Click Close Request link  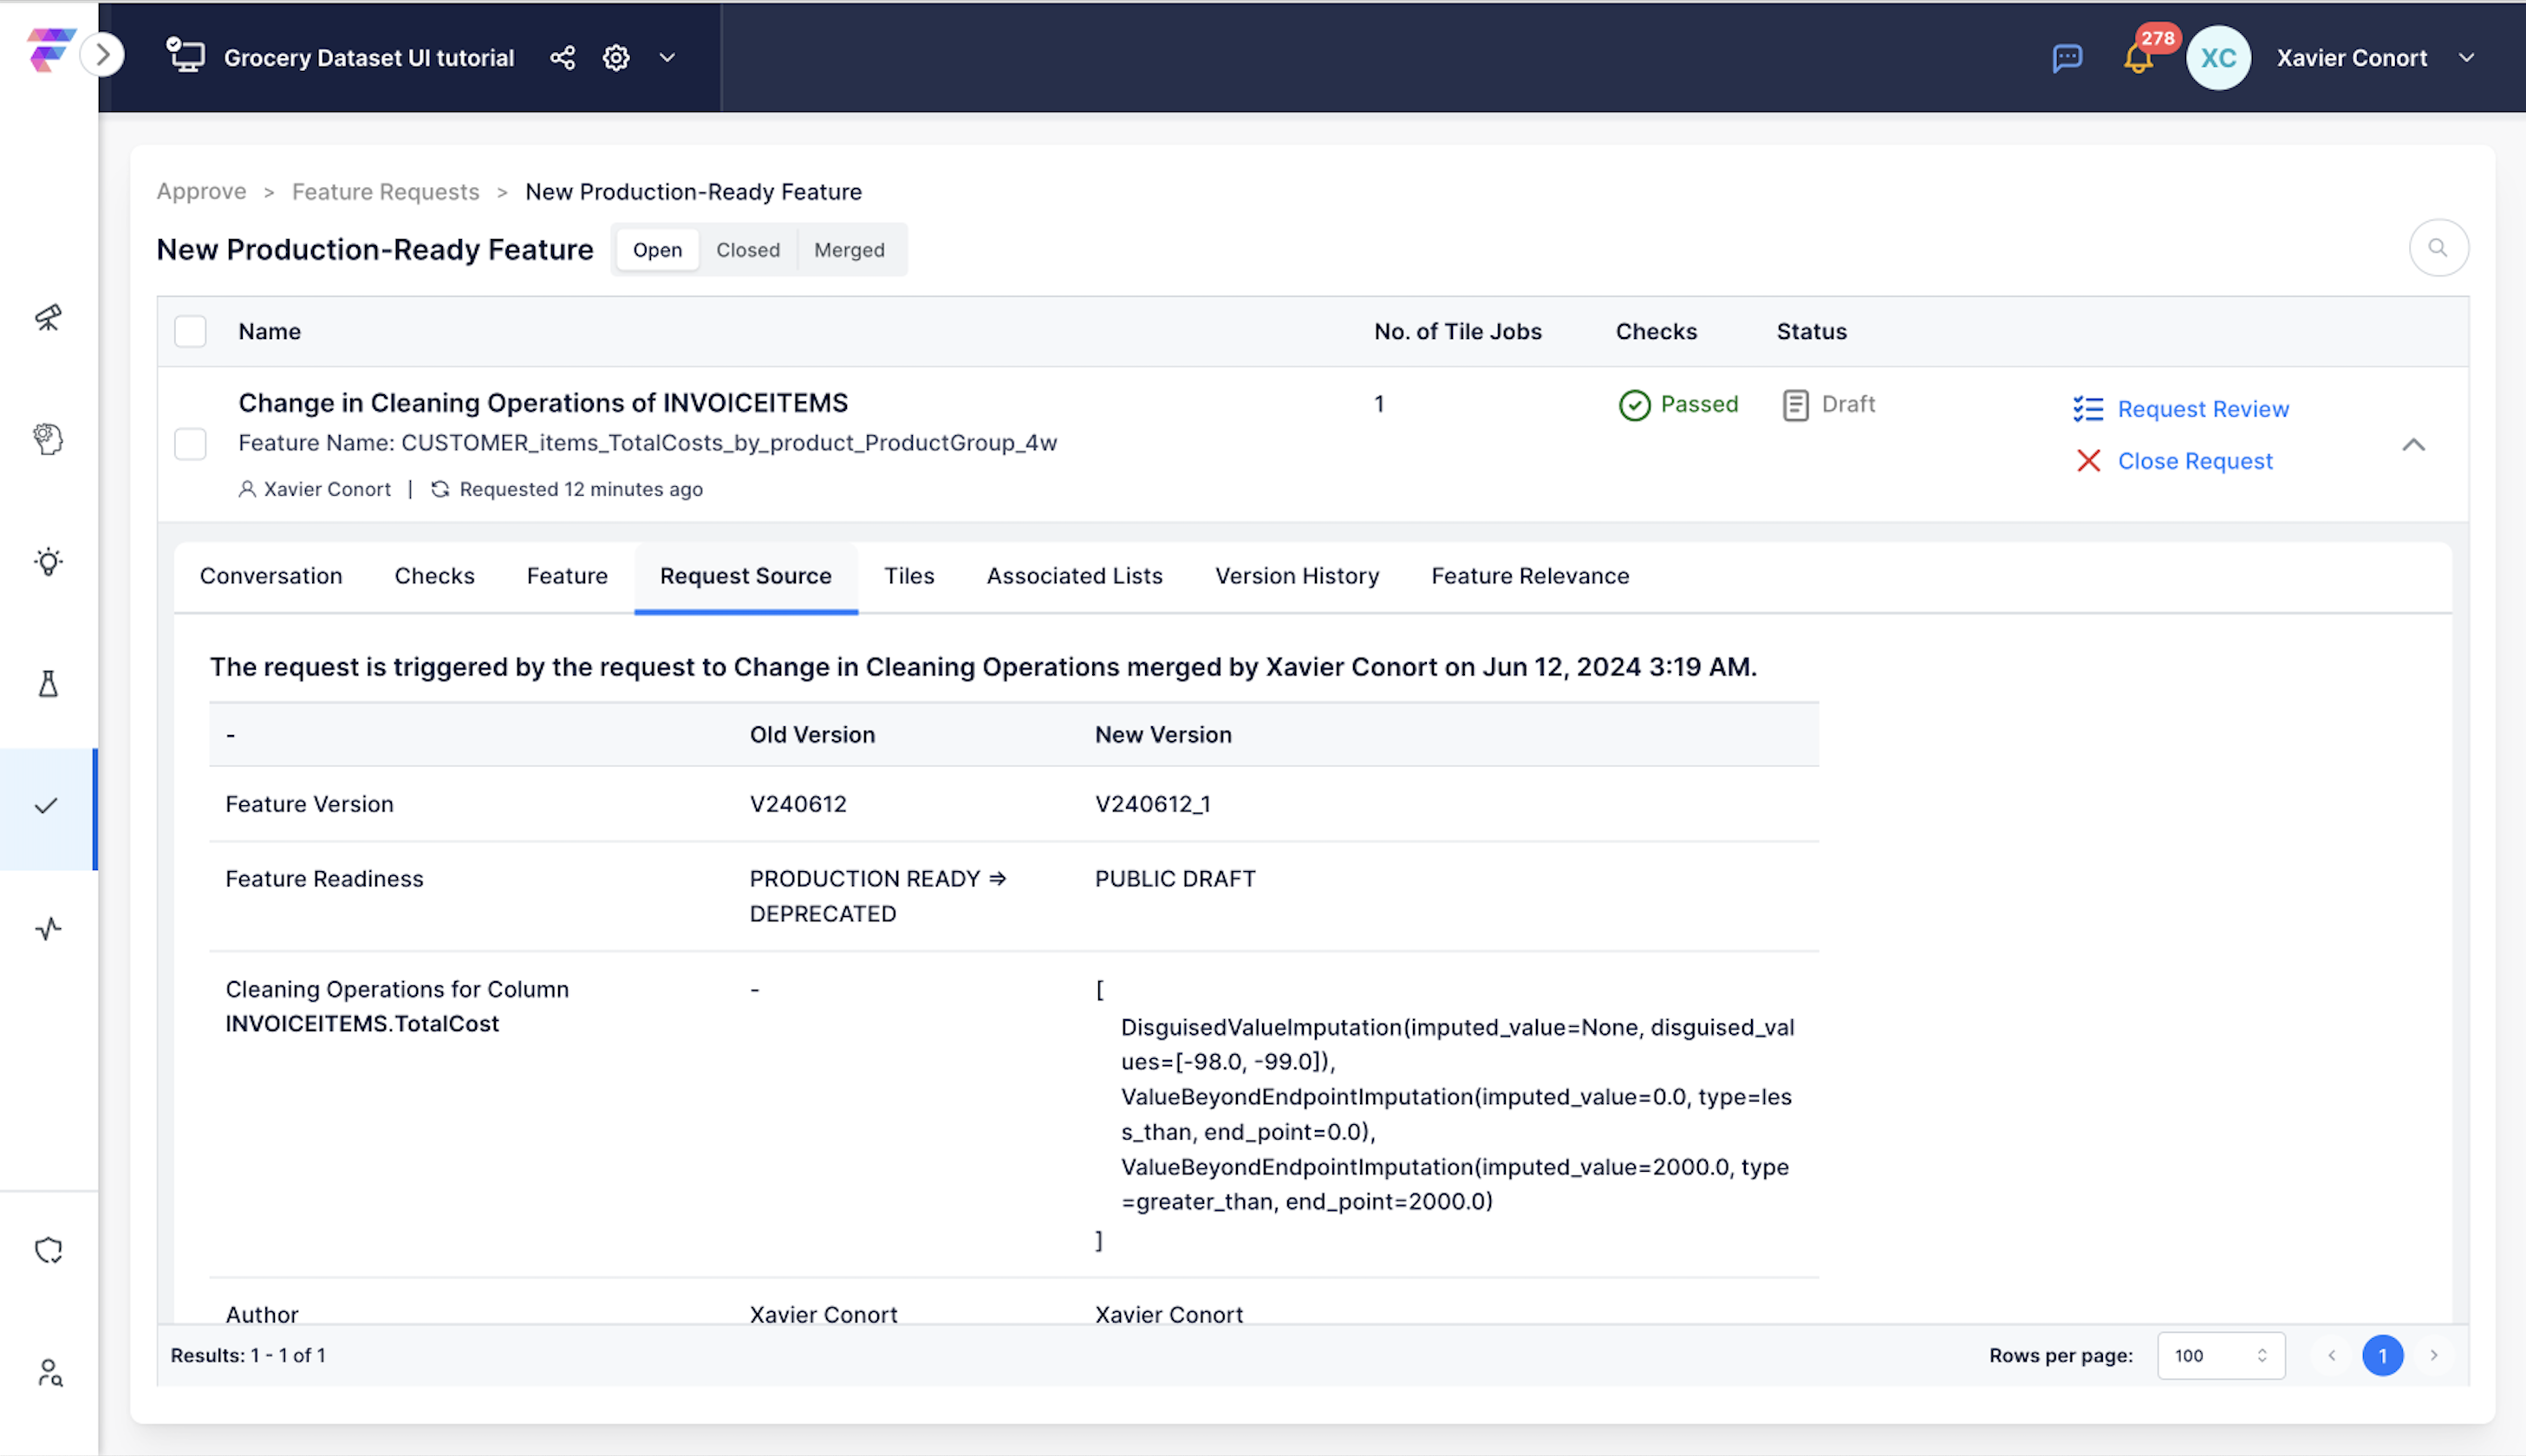(2194, 461)
